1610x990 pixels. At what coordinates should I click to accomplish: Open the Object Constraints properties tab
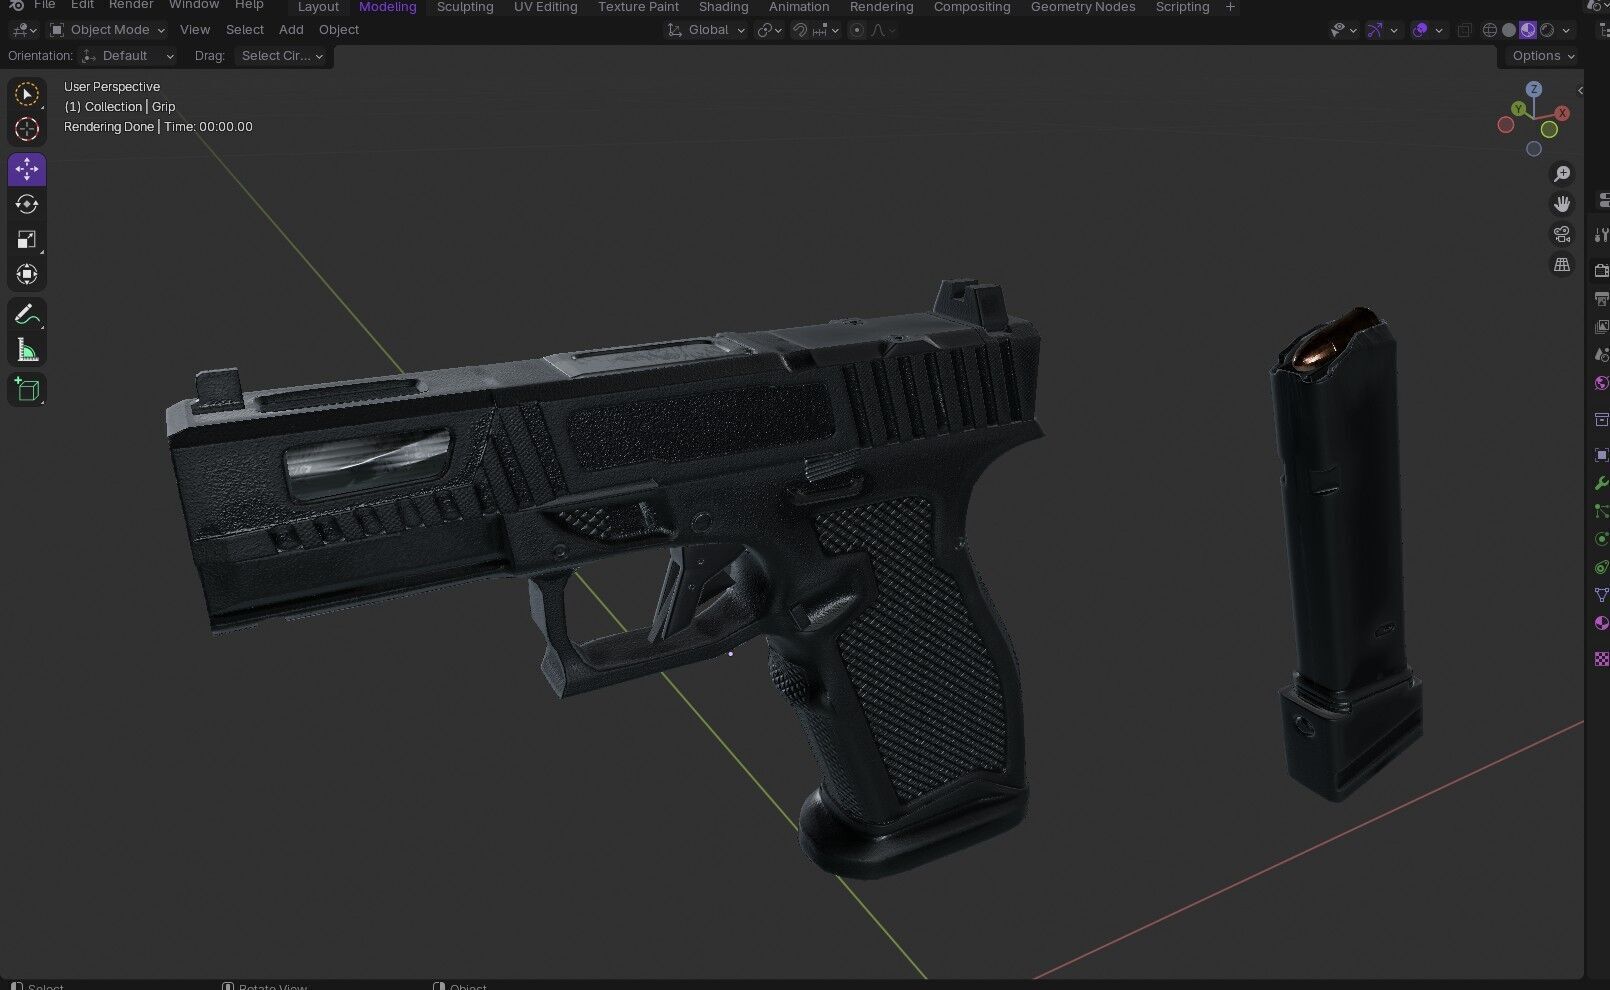(1601, 567)
